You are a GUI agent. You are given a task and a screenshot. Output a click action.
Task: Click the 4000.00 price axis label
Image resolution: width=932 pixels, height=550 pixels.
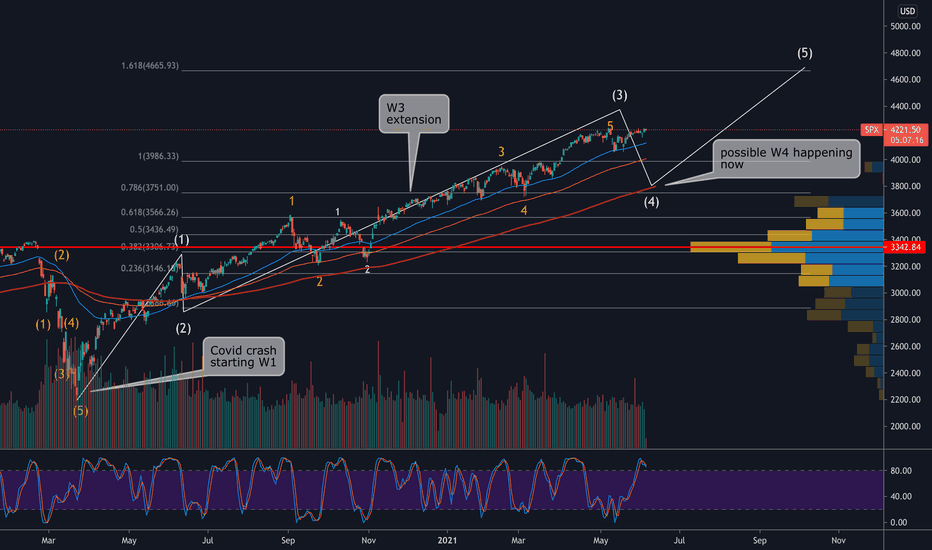tap(905, 160)
